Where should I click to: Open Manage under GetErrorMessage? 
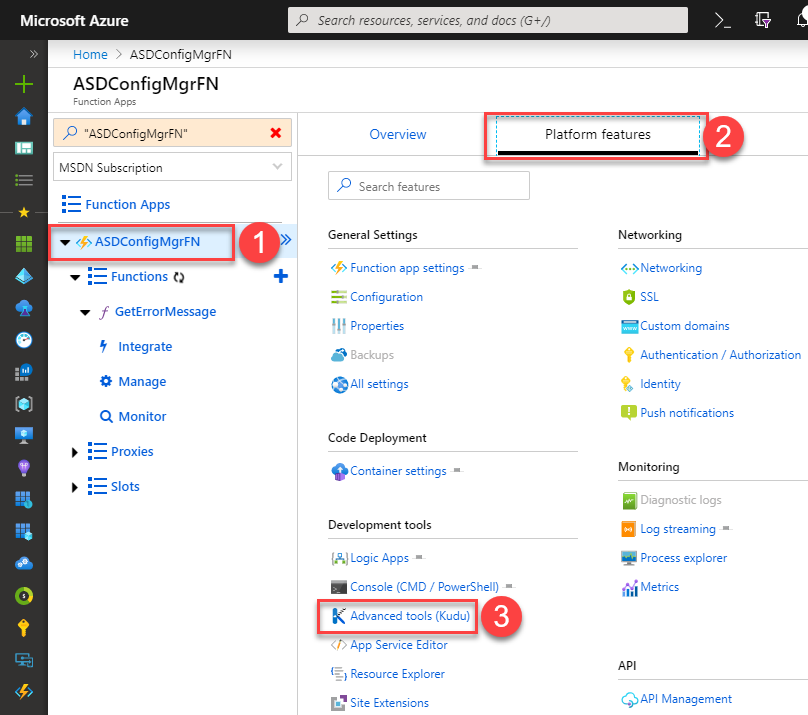pyautogui.click(x=142, y=382)
